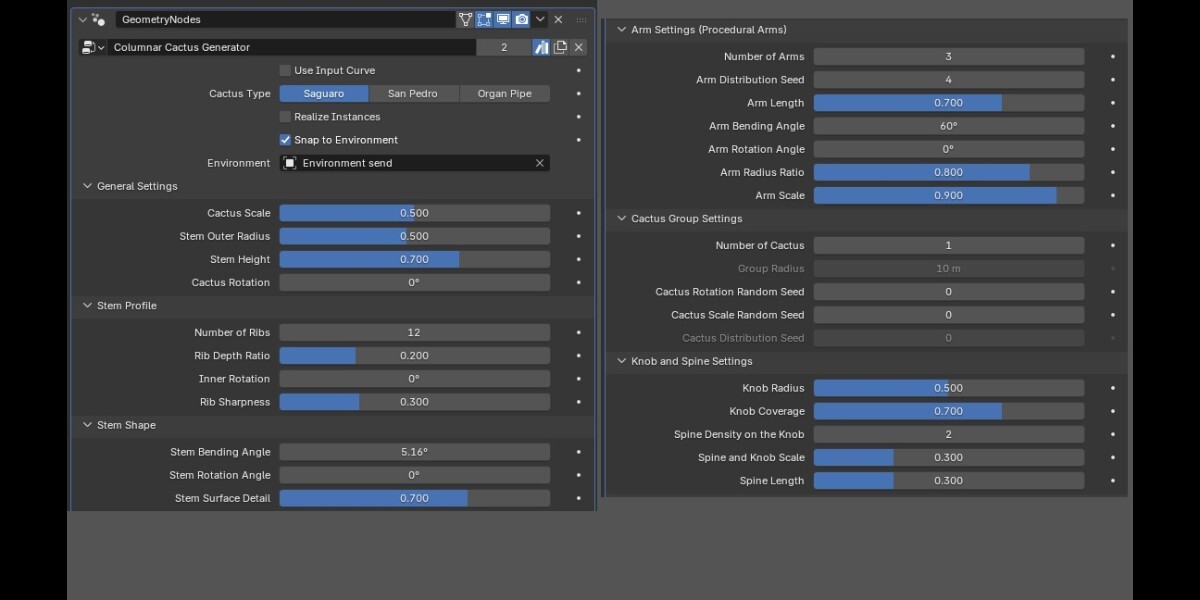Select San Pedro cactus type
The image size is (1200, 600).
(414, 94)
